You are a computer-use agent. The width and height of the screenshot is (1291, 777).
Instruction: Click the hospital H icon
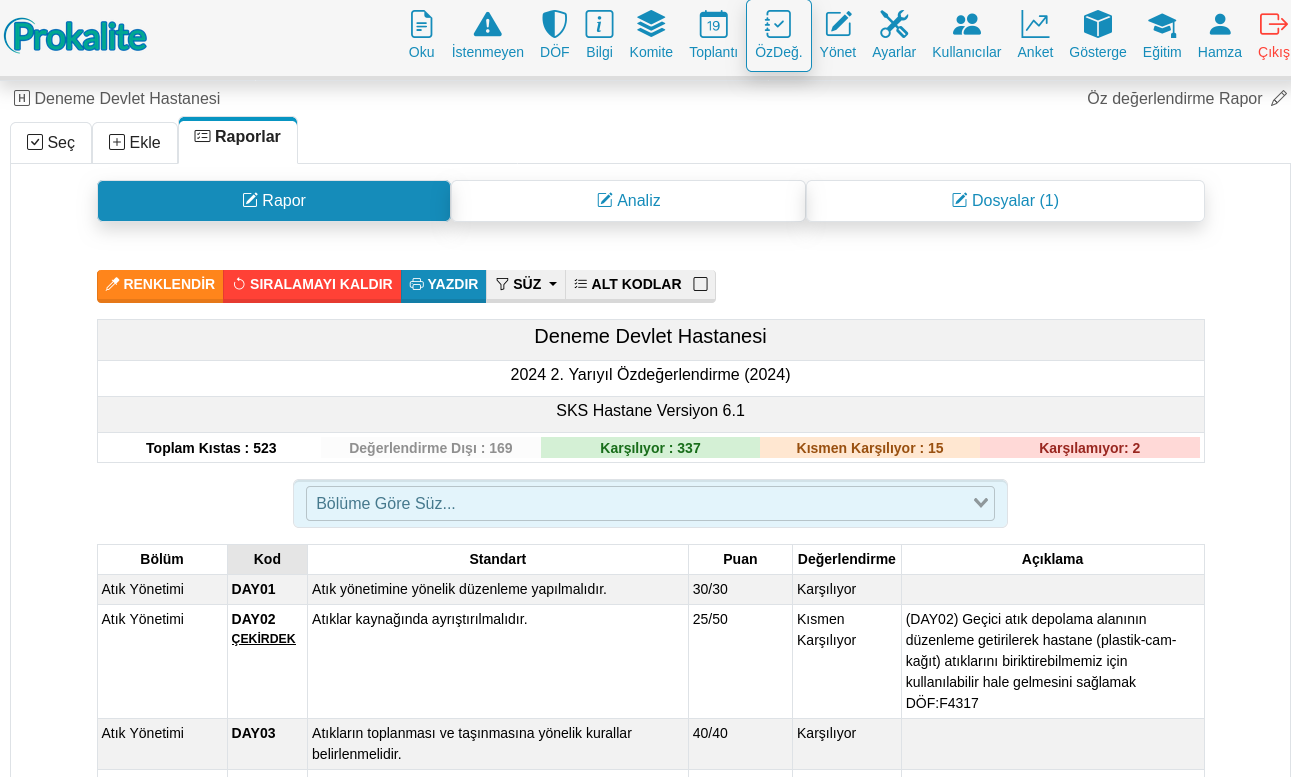pyautogui.click(x=22, y=98)
